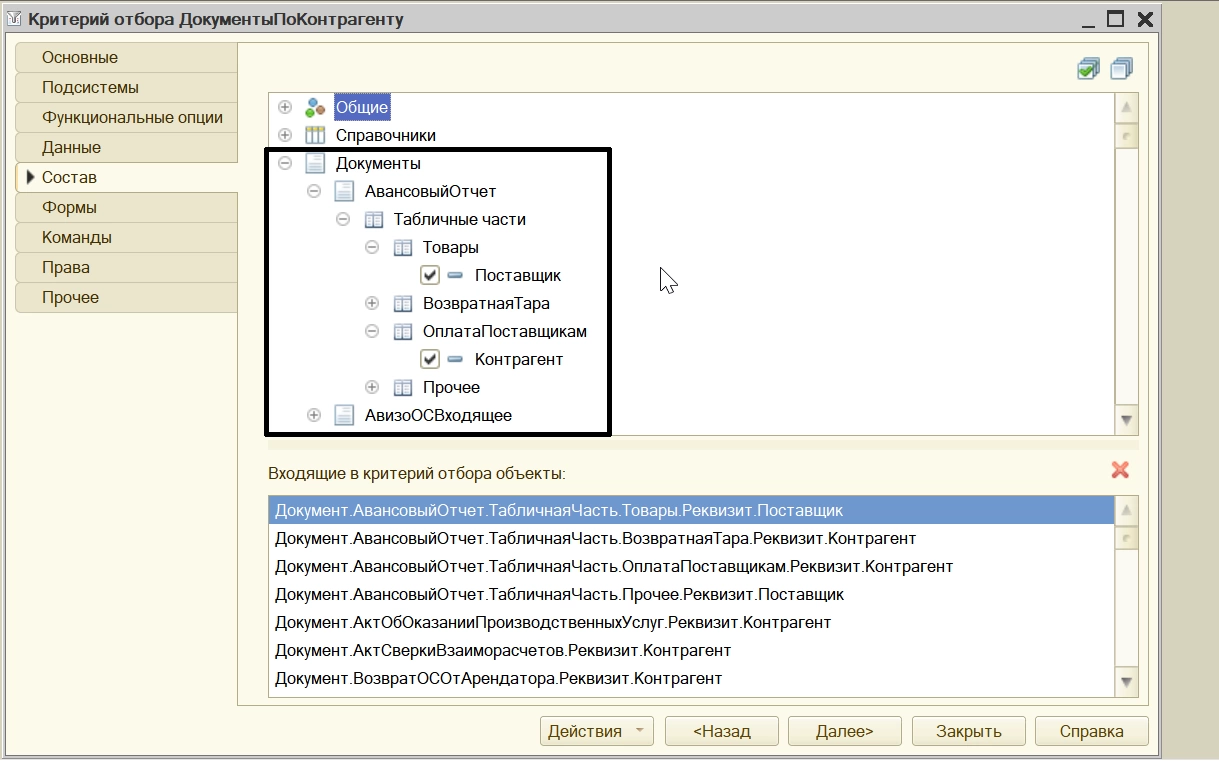Select the ВозвратнаяТара tree label
This screenshot has width=1219, height=761.
click(486, 303)
